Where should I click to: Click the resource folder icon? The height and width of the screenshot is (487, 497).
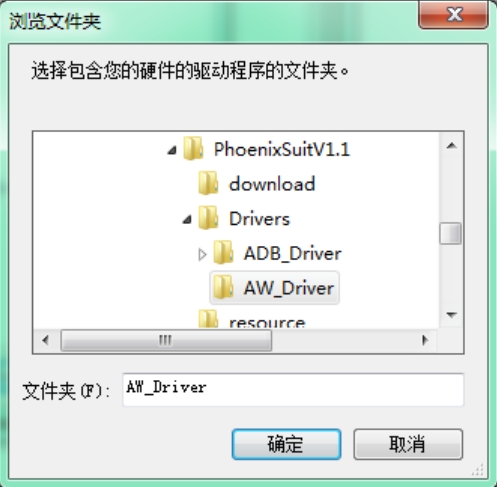[x=208, y=319]
